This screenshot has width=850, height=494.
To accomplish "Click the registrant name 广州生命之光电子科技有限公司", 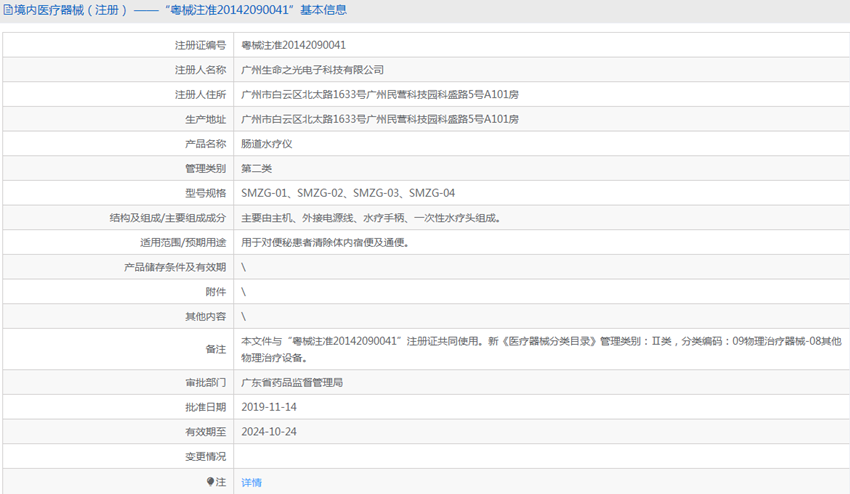I will pyautogui.click(x=312, y=70).
